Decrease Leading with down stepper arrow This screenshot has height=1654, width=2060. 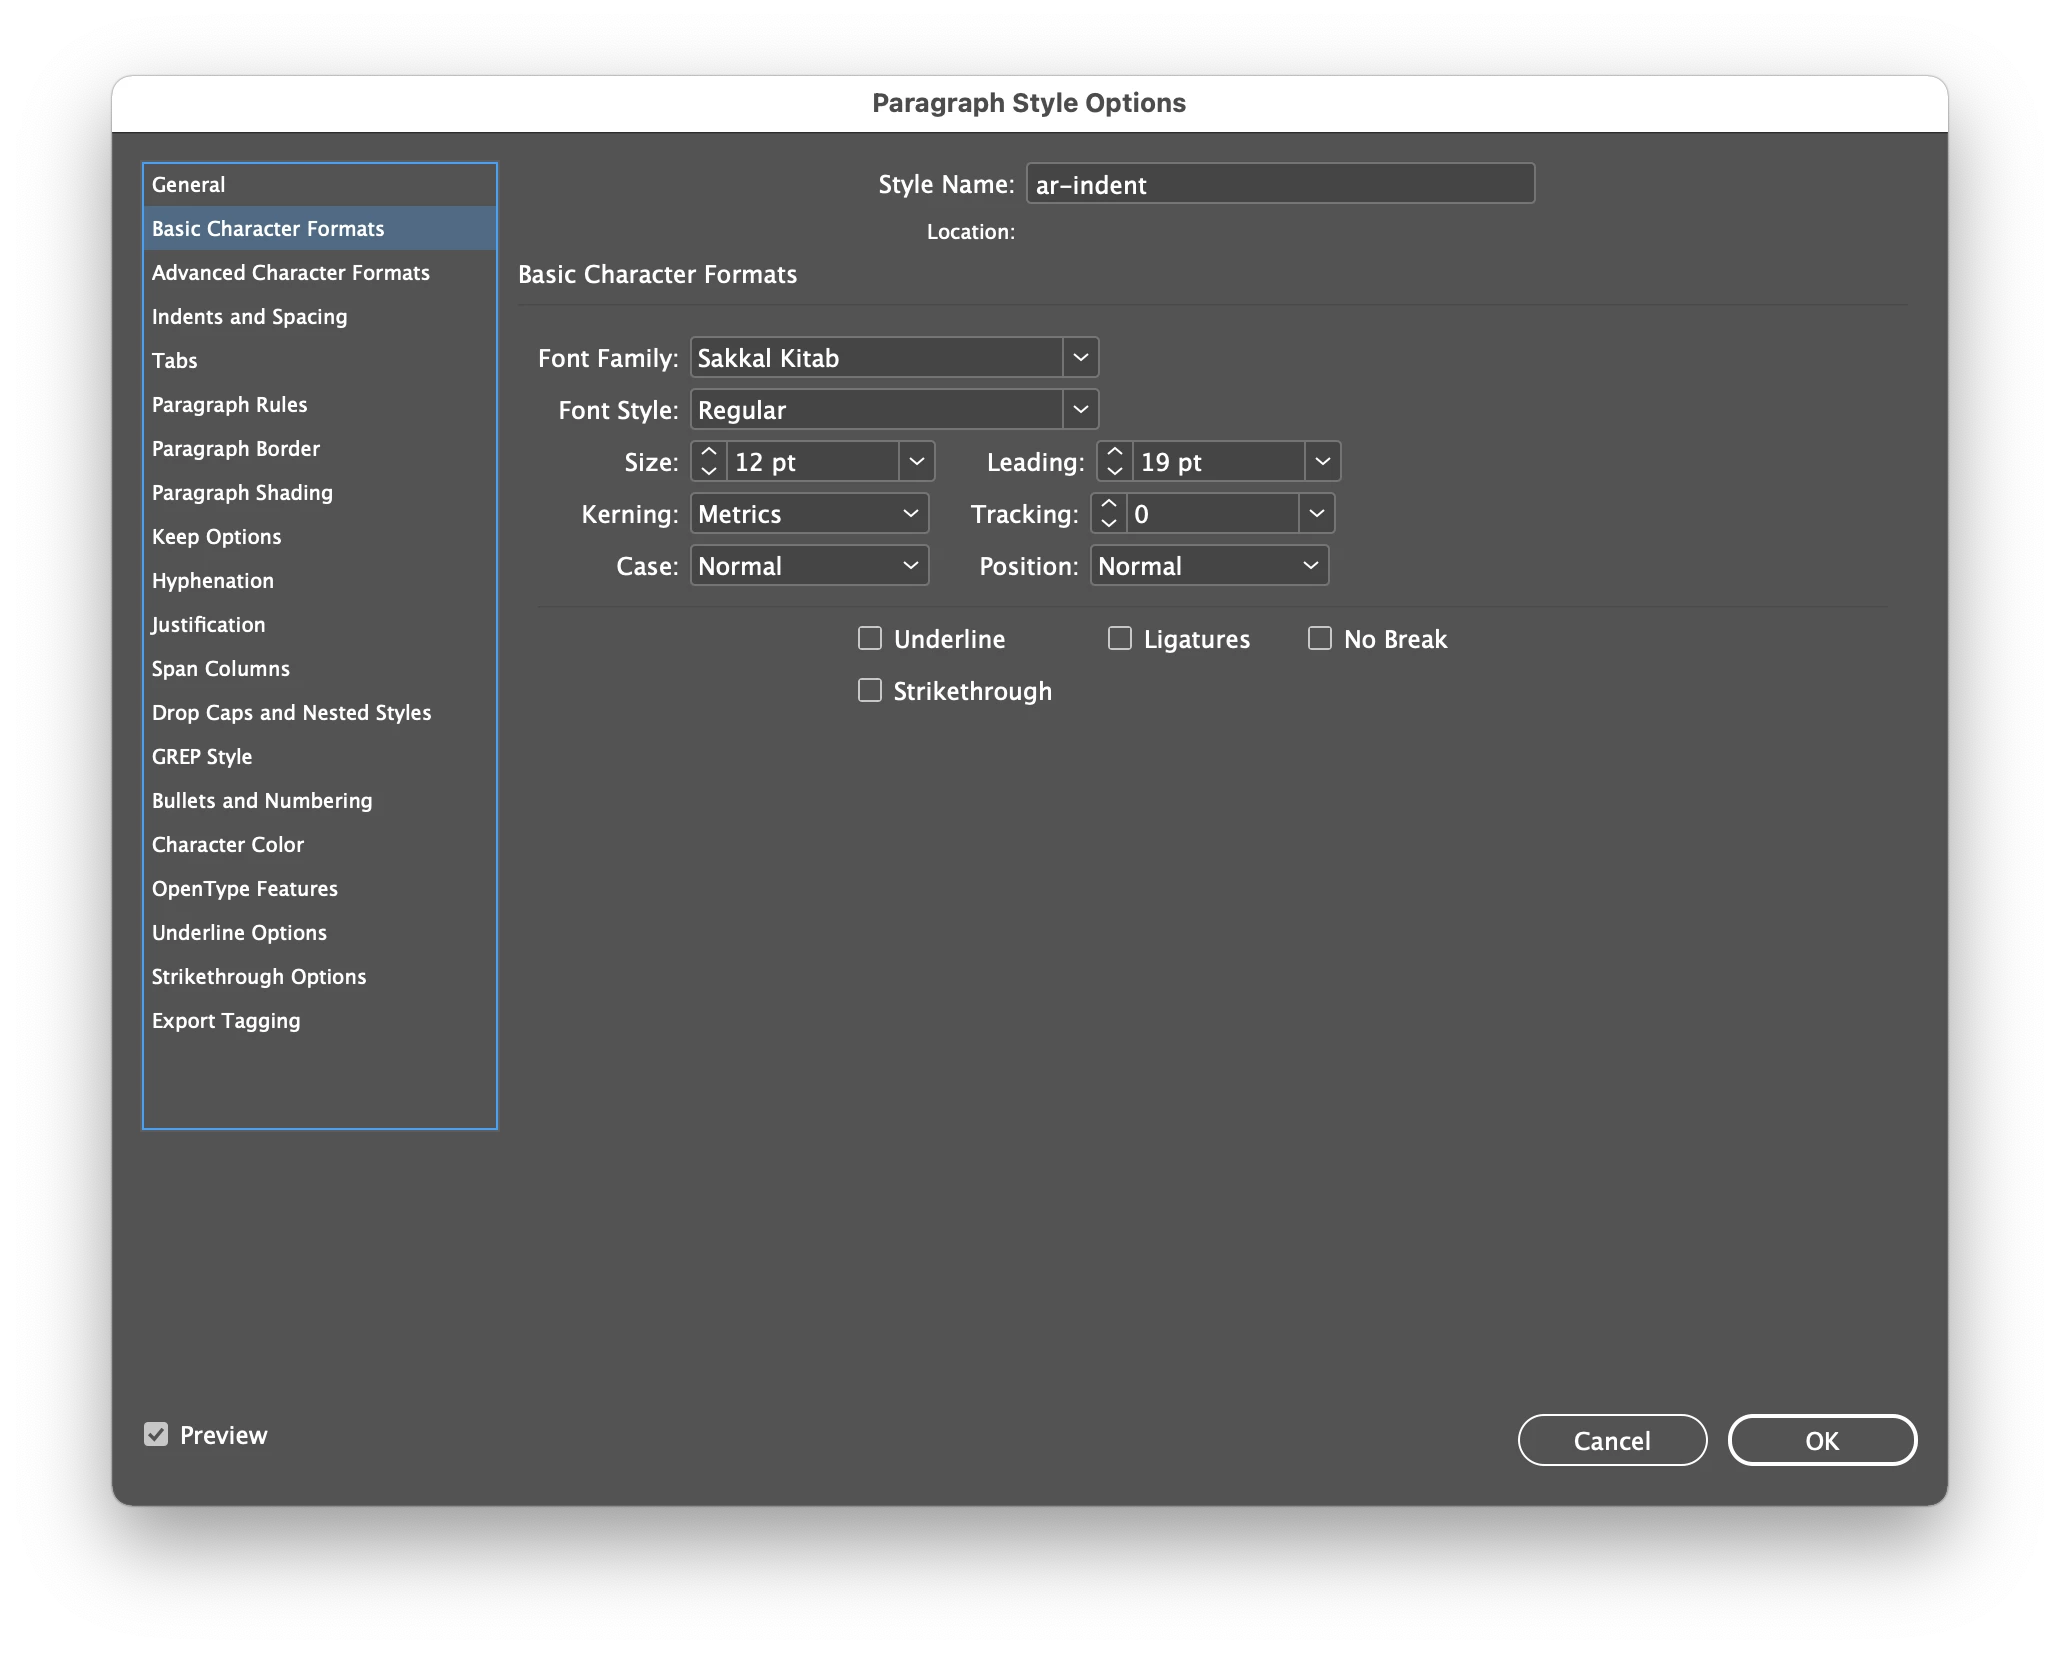click(1115, 471)
